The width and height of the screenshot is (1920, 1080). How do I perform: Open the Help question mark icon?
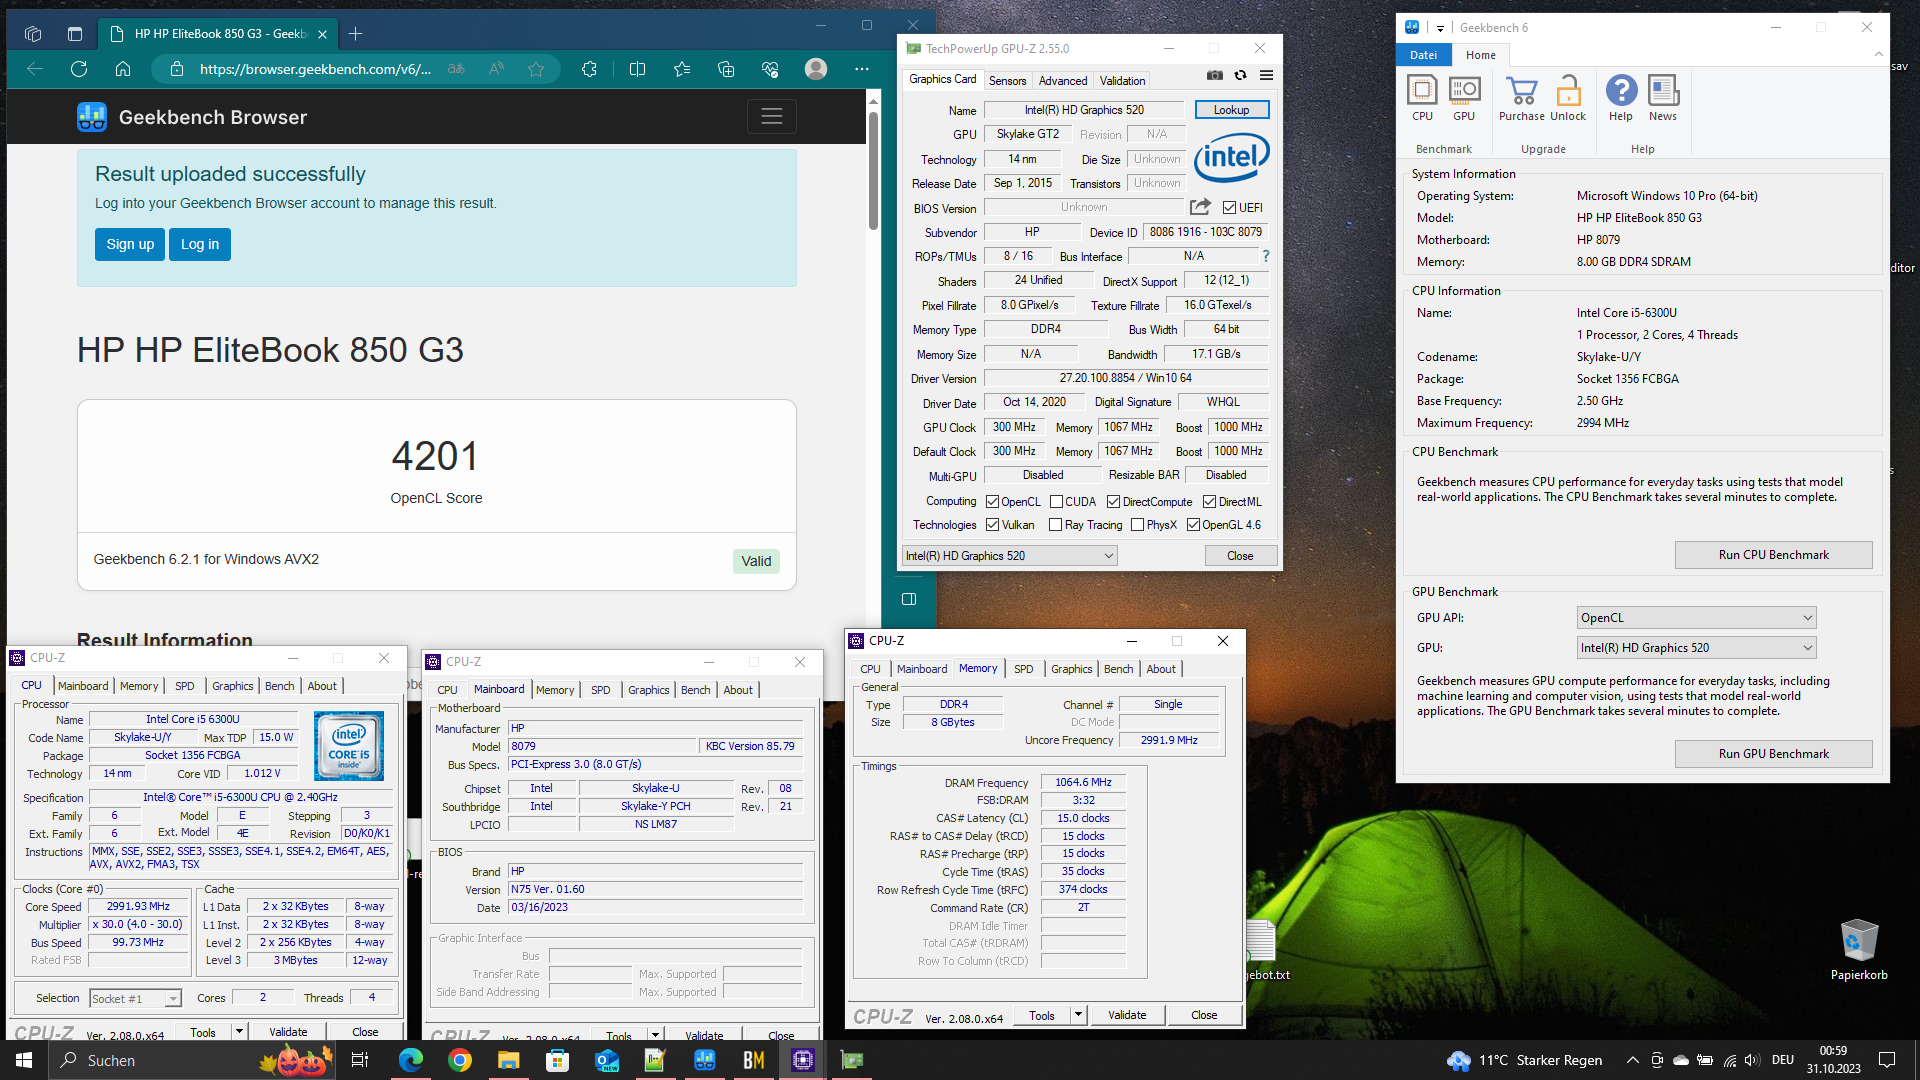click(1621, 99)
